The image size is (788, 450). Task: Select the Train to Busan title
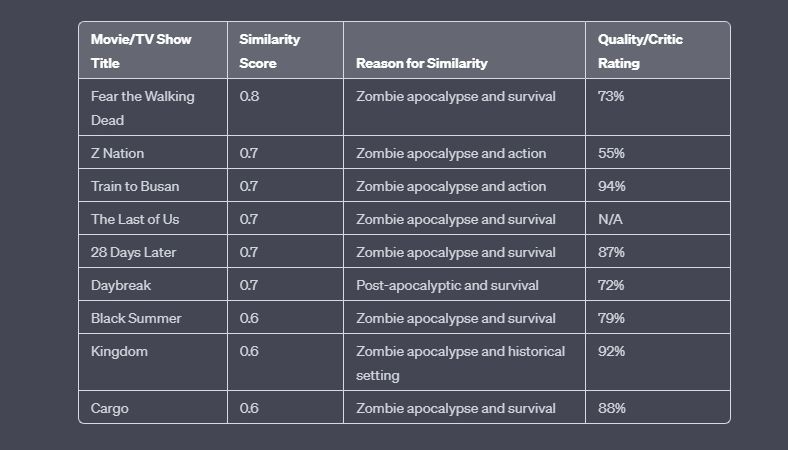(x=135, y=186)
